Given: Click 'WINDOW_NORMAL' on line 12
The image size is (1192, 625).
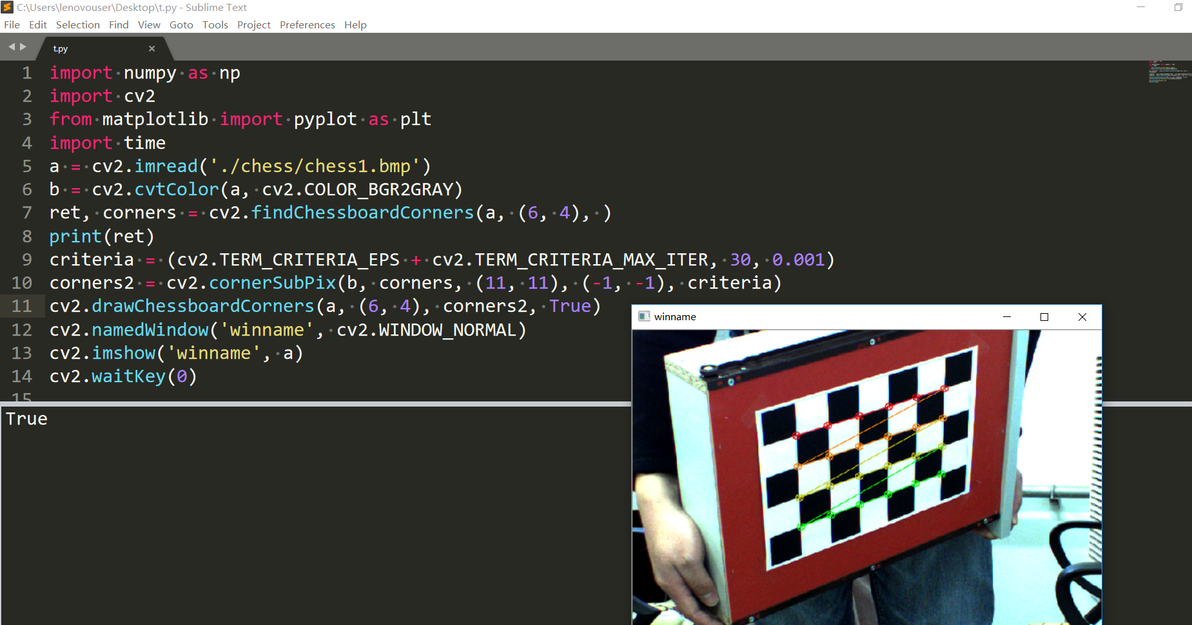Looking at the screenshot, I should (447, 330).
